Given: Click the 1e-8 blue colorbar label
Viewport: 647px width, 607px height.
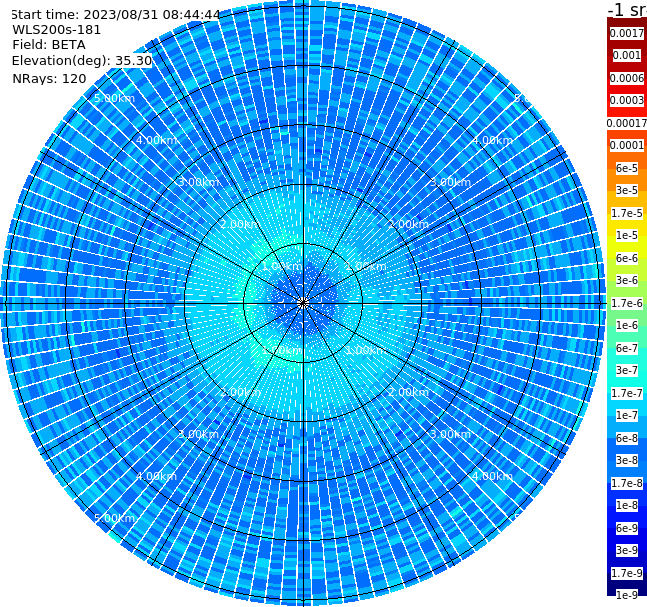Looking at the screenshot, I should point(627,505).
